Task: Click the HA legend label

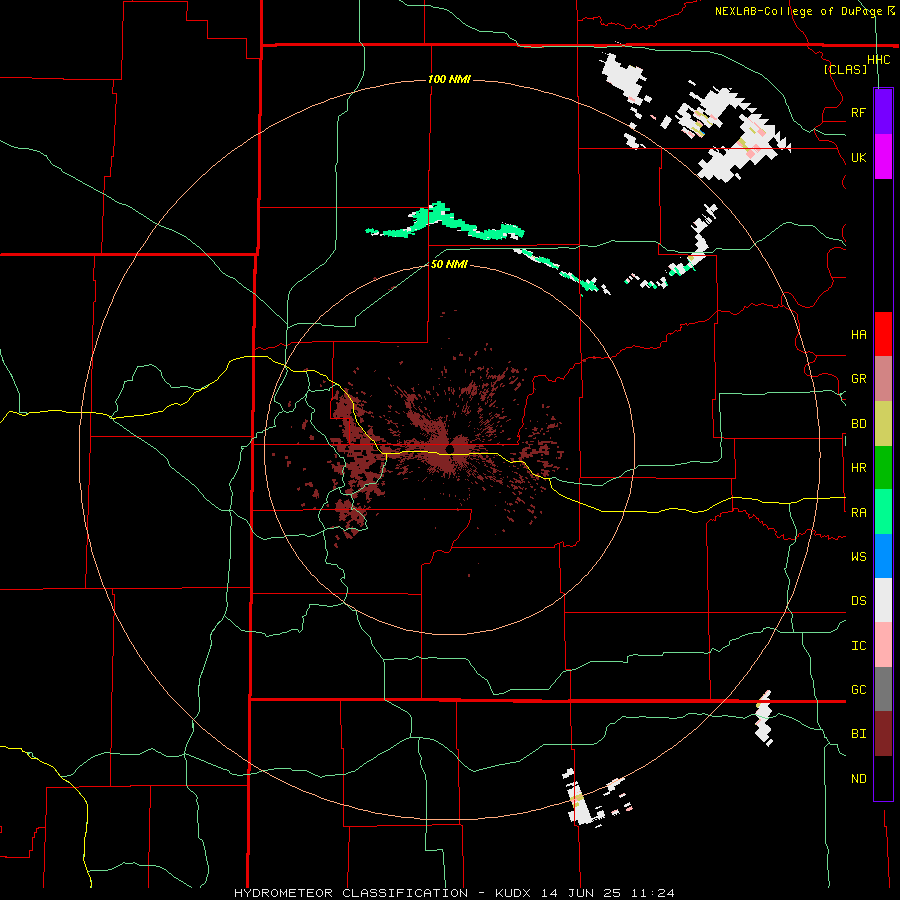Action: coord(858,334)
